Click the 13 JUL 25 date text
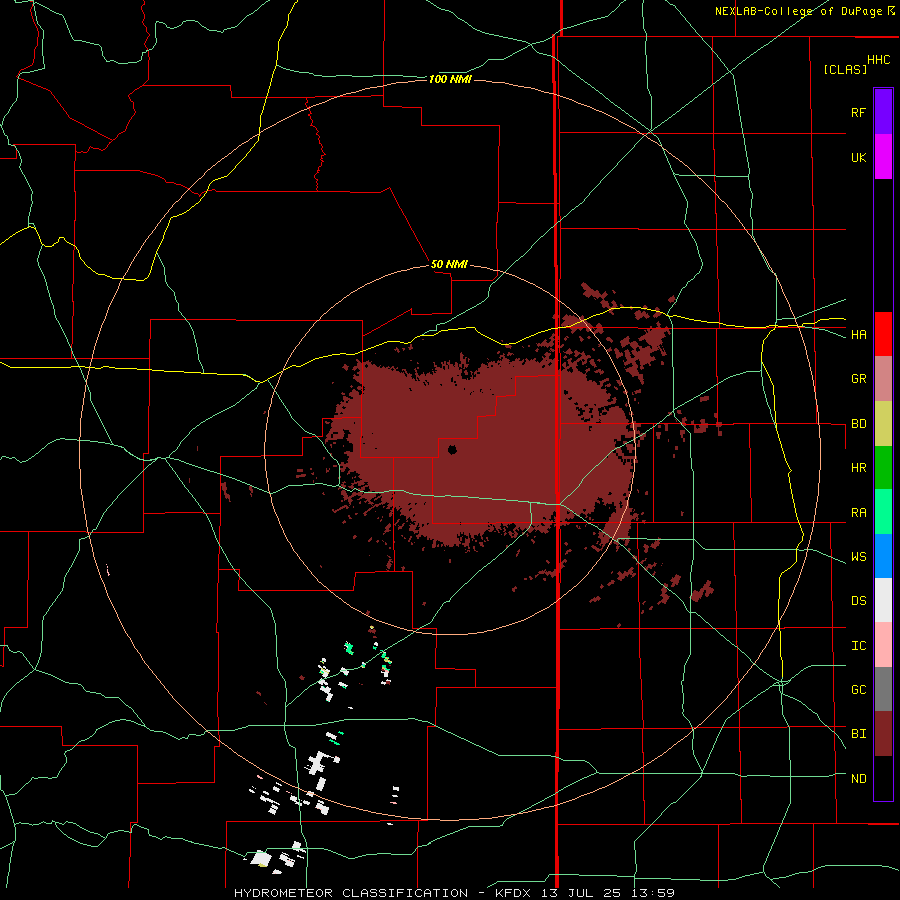 point(582,893)
